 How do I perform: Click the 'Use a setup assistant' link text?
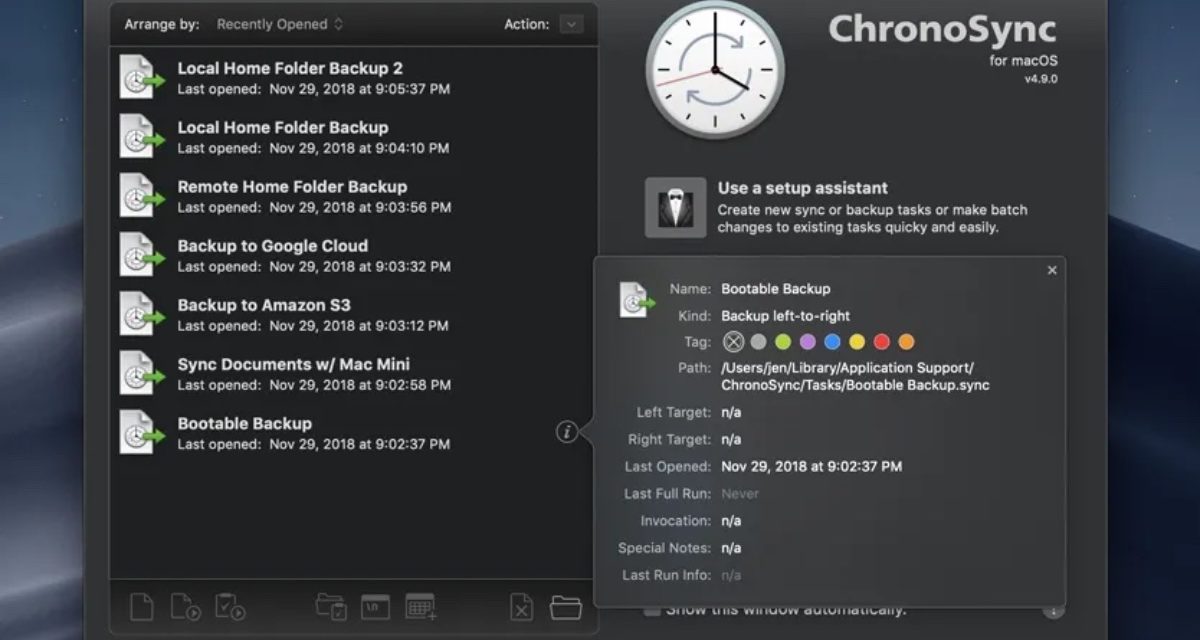802,188
